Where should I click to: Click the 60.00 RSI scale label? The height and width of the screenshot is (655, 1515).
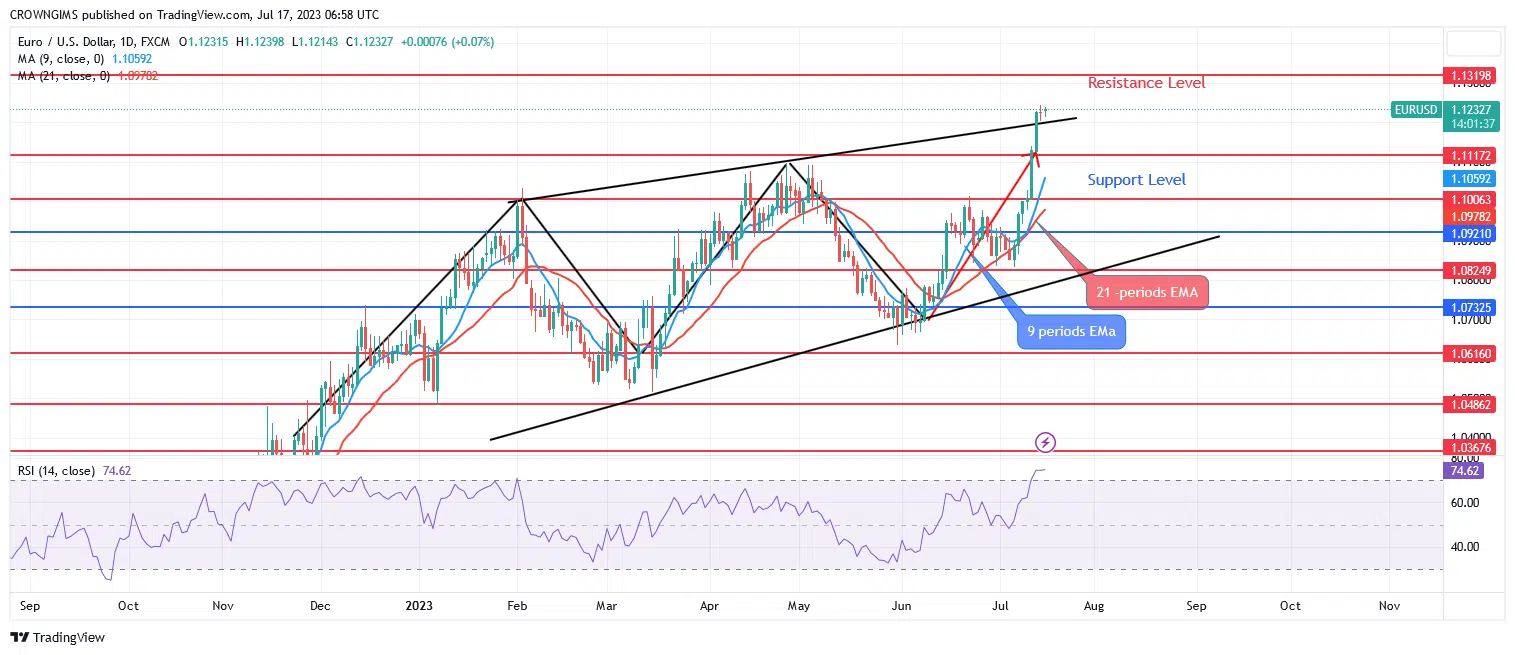1466,503
